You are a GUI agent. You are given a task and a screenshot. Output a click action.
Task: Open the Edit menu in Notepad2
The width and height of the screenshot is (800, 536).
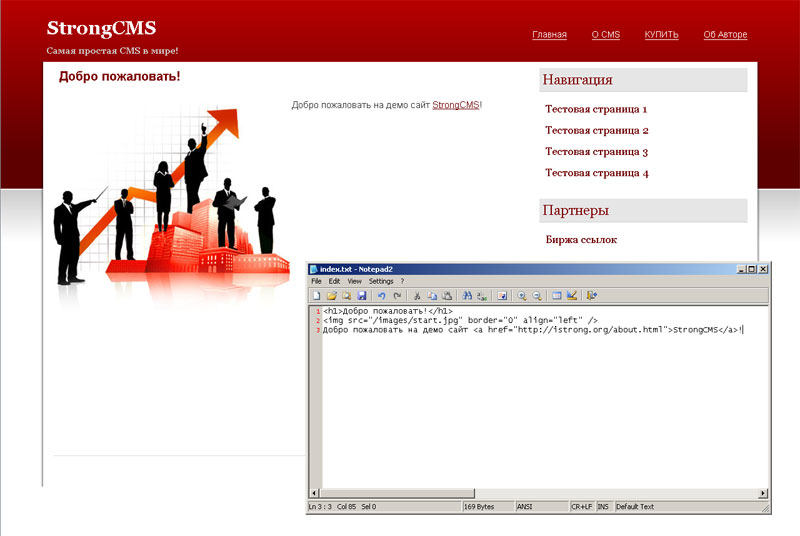click(x=334, y=281)
